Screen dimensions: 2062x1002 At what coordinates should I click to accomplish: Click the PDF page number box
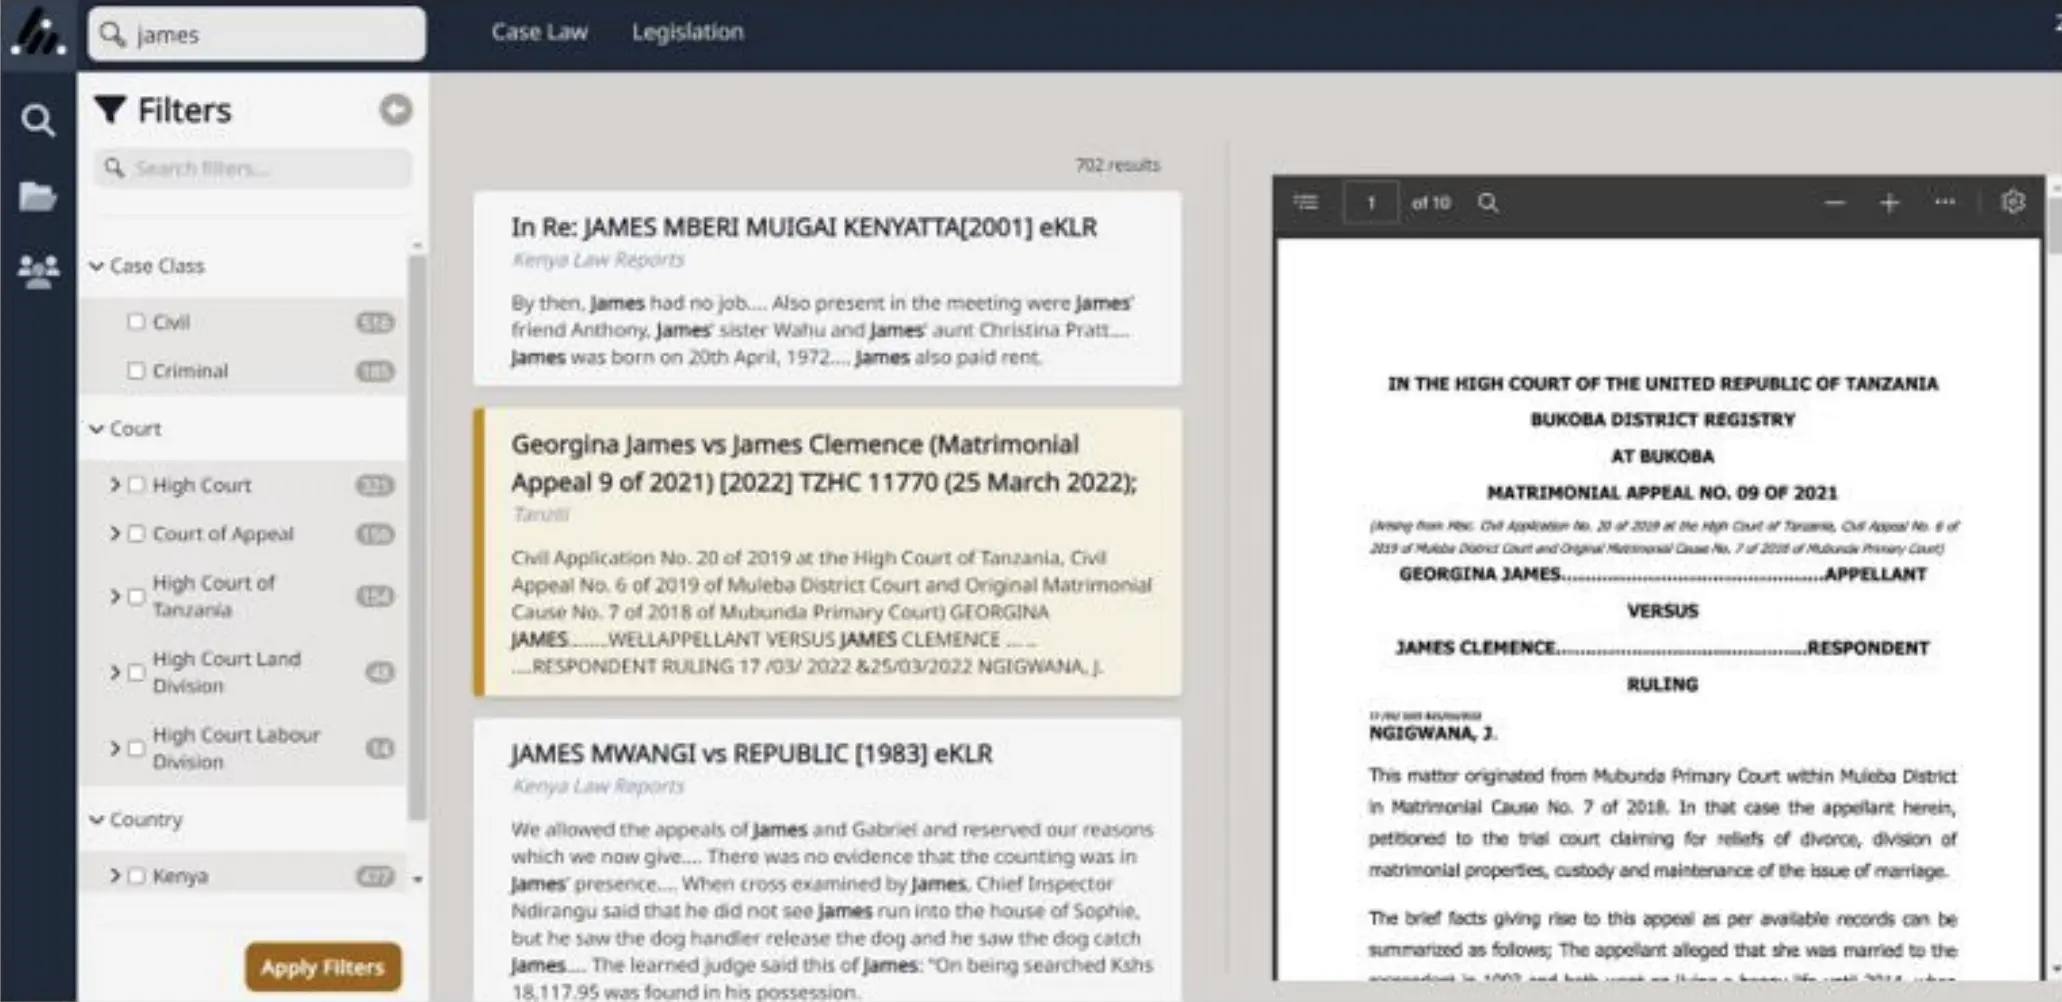pos(1371,203)
